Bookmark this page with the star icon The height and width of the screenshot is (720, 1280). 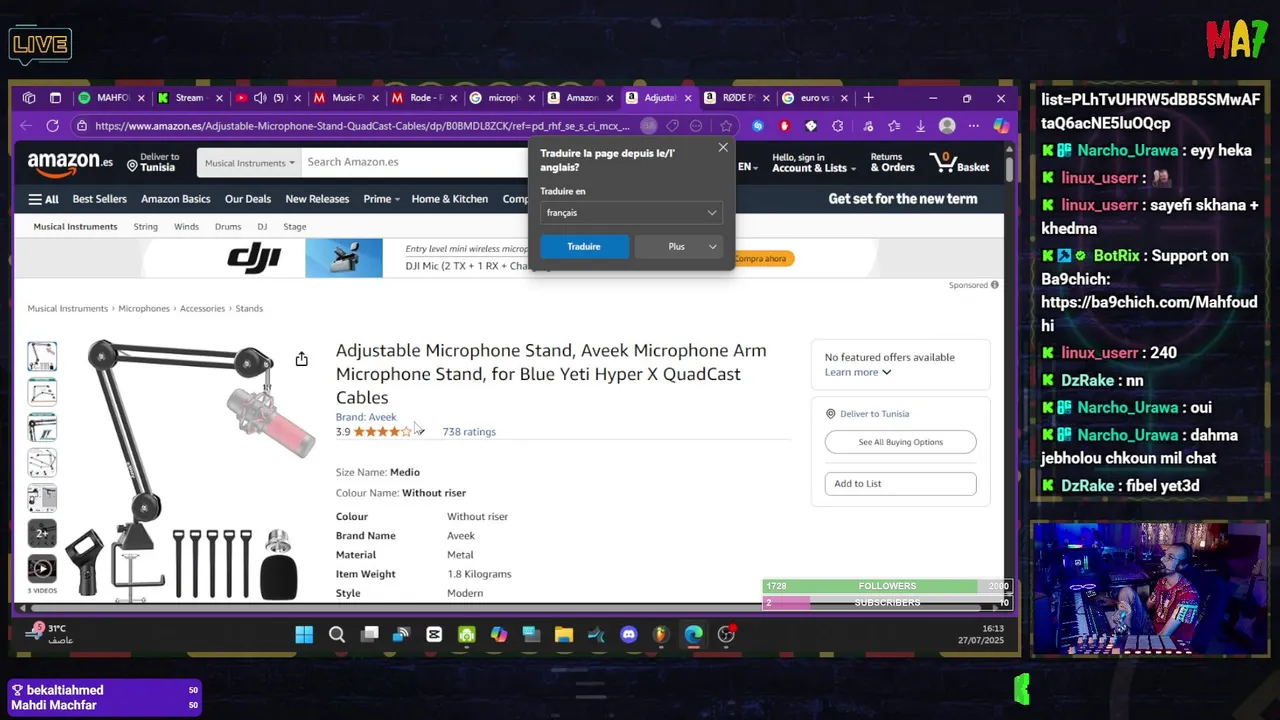pos(726,126)
